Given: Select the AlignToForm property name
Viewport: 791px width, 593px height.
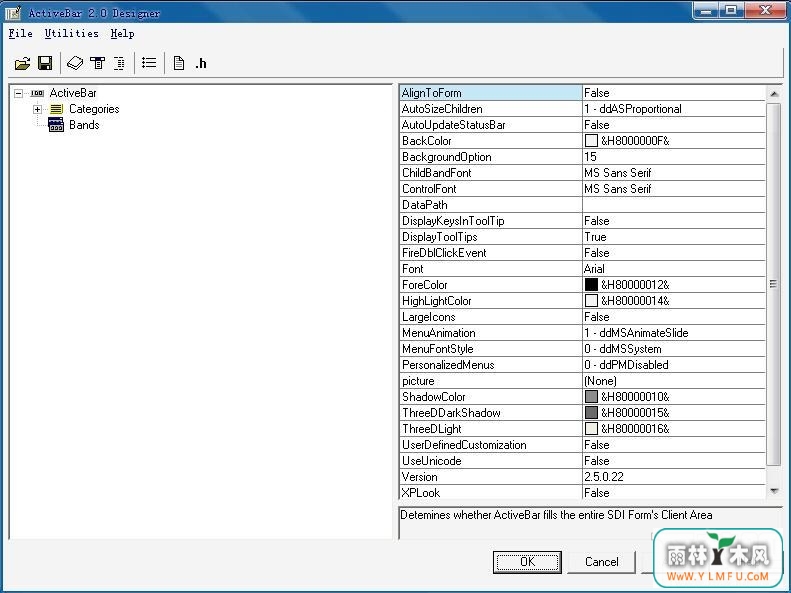Looking at the screenshot, I should click(431, 93).
